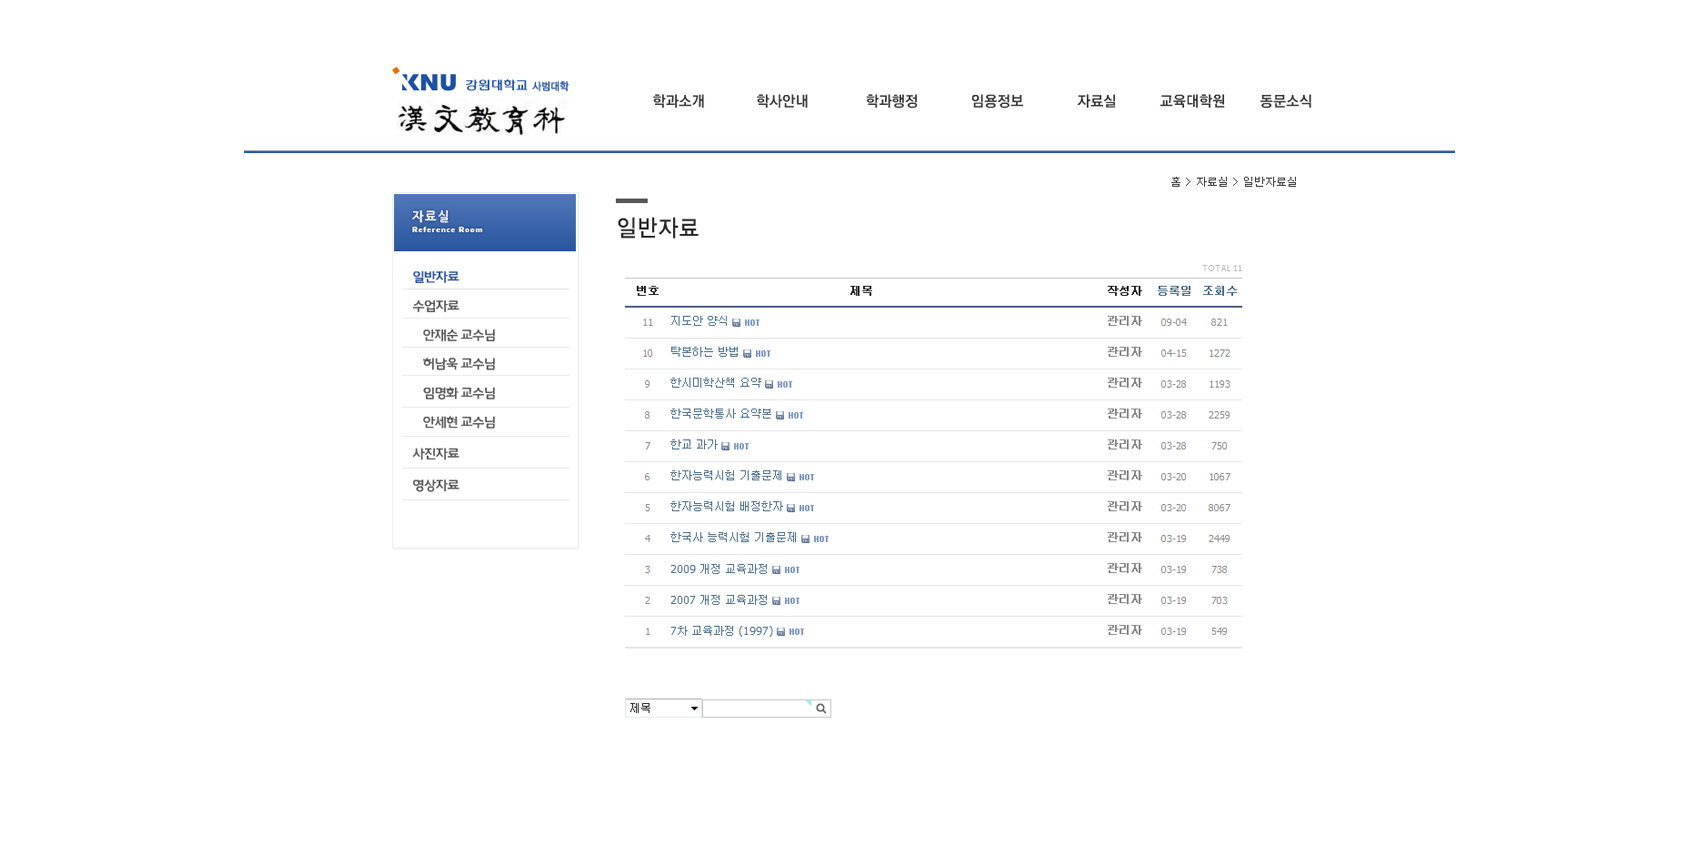Click the search text input field
Screen dimensions: 1701x850
point(758,708)
